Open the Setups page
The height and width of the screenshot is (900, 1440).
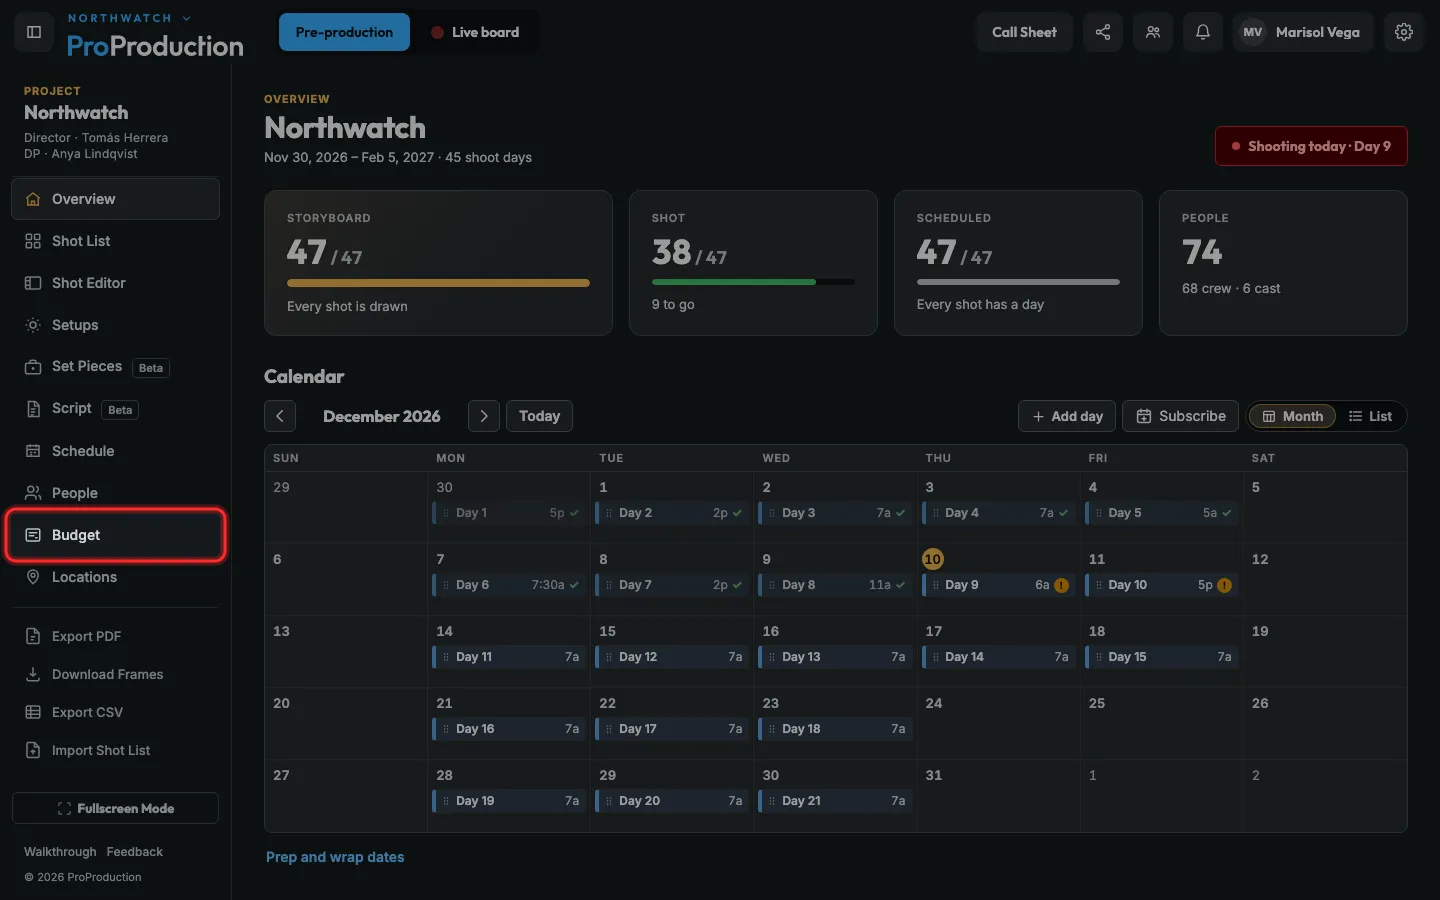click(115, 325)
